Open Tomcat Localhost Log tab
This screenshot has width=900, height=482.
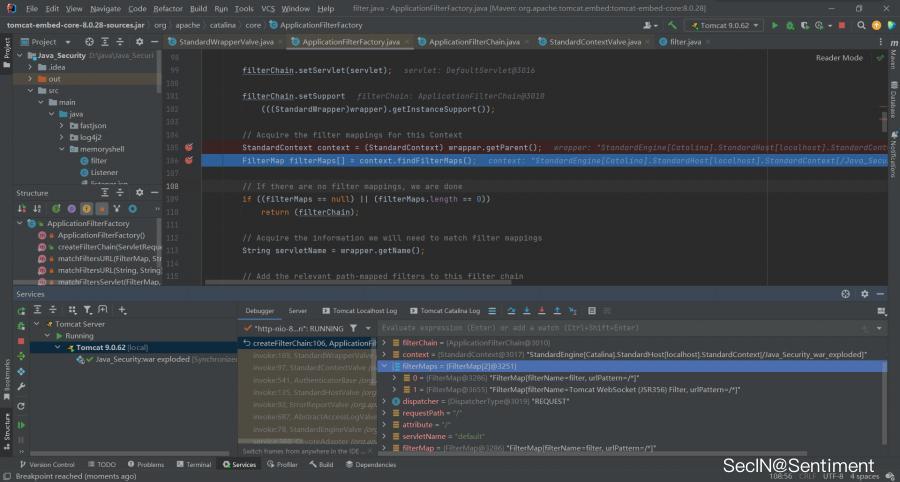pyautogui.click(x=359, y=311)
